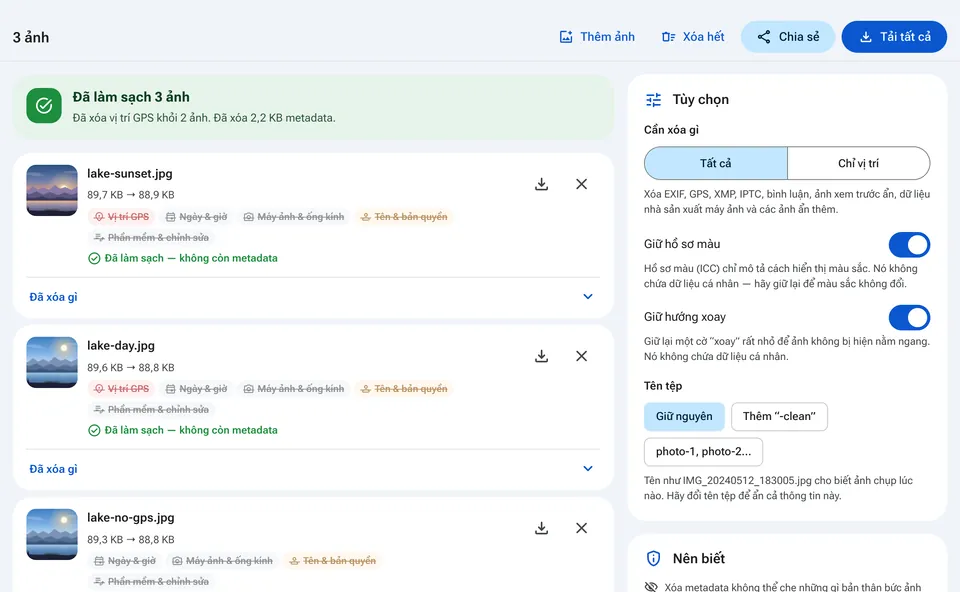Click the 89,3 KB → 88,8 KB size text
960x592 pixels.
130,539
